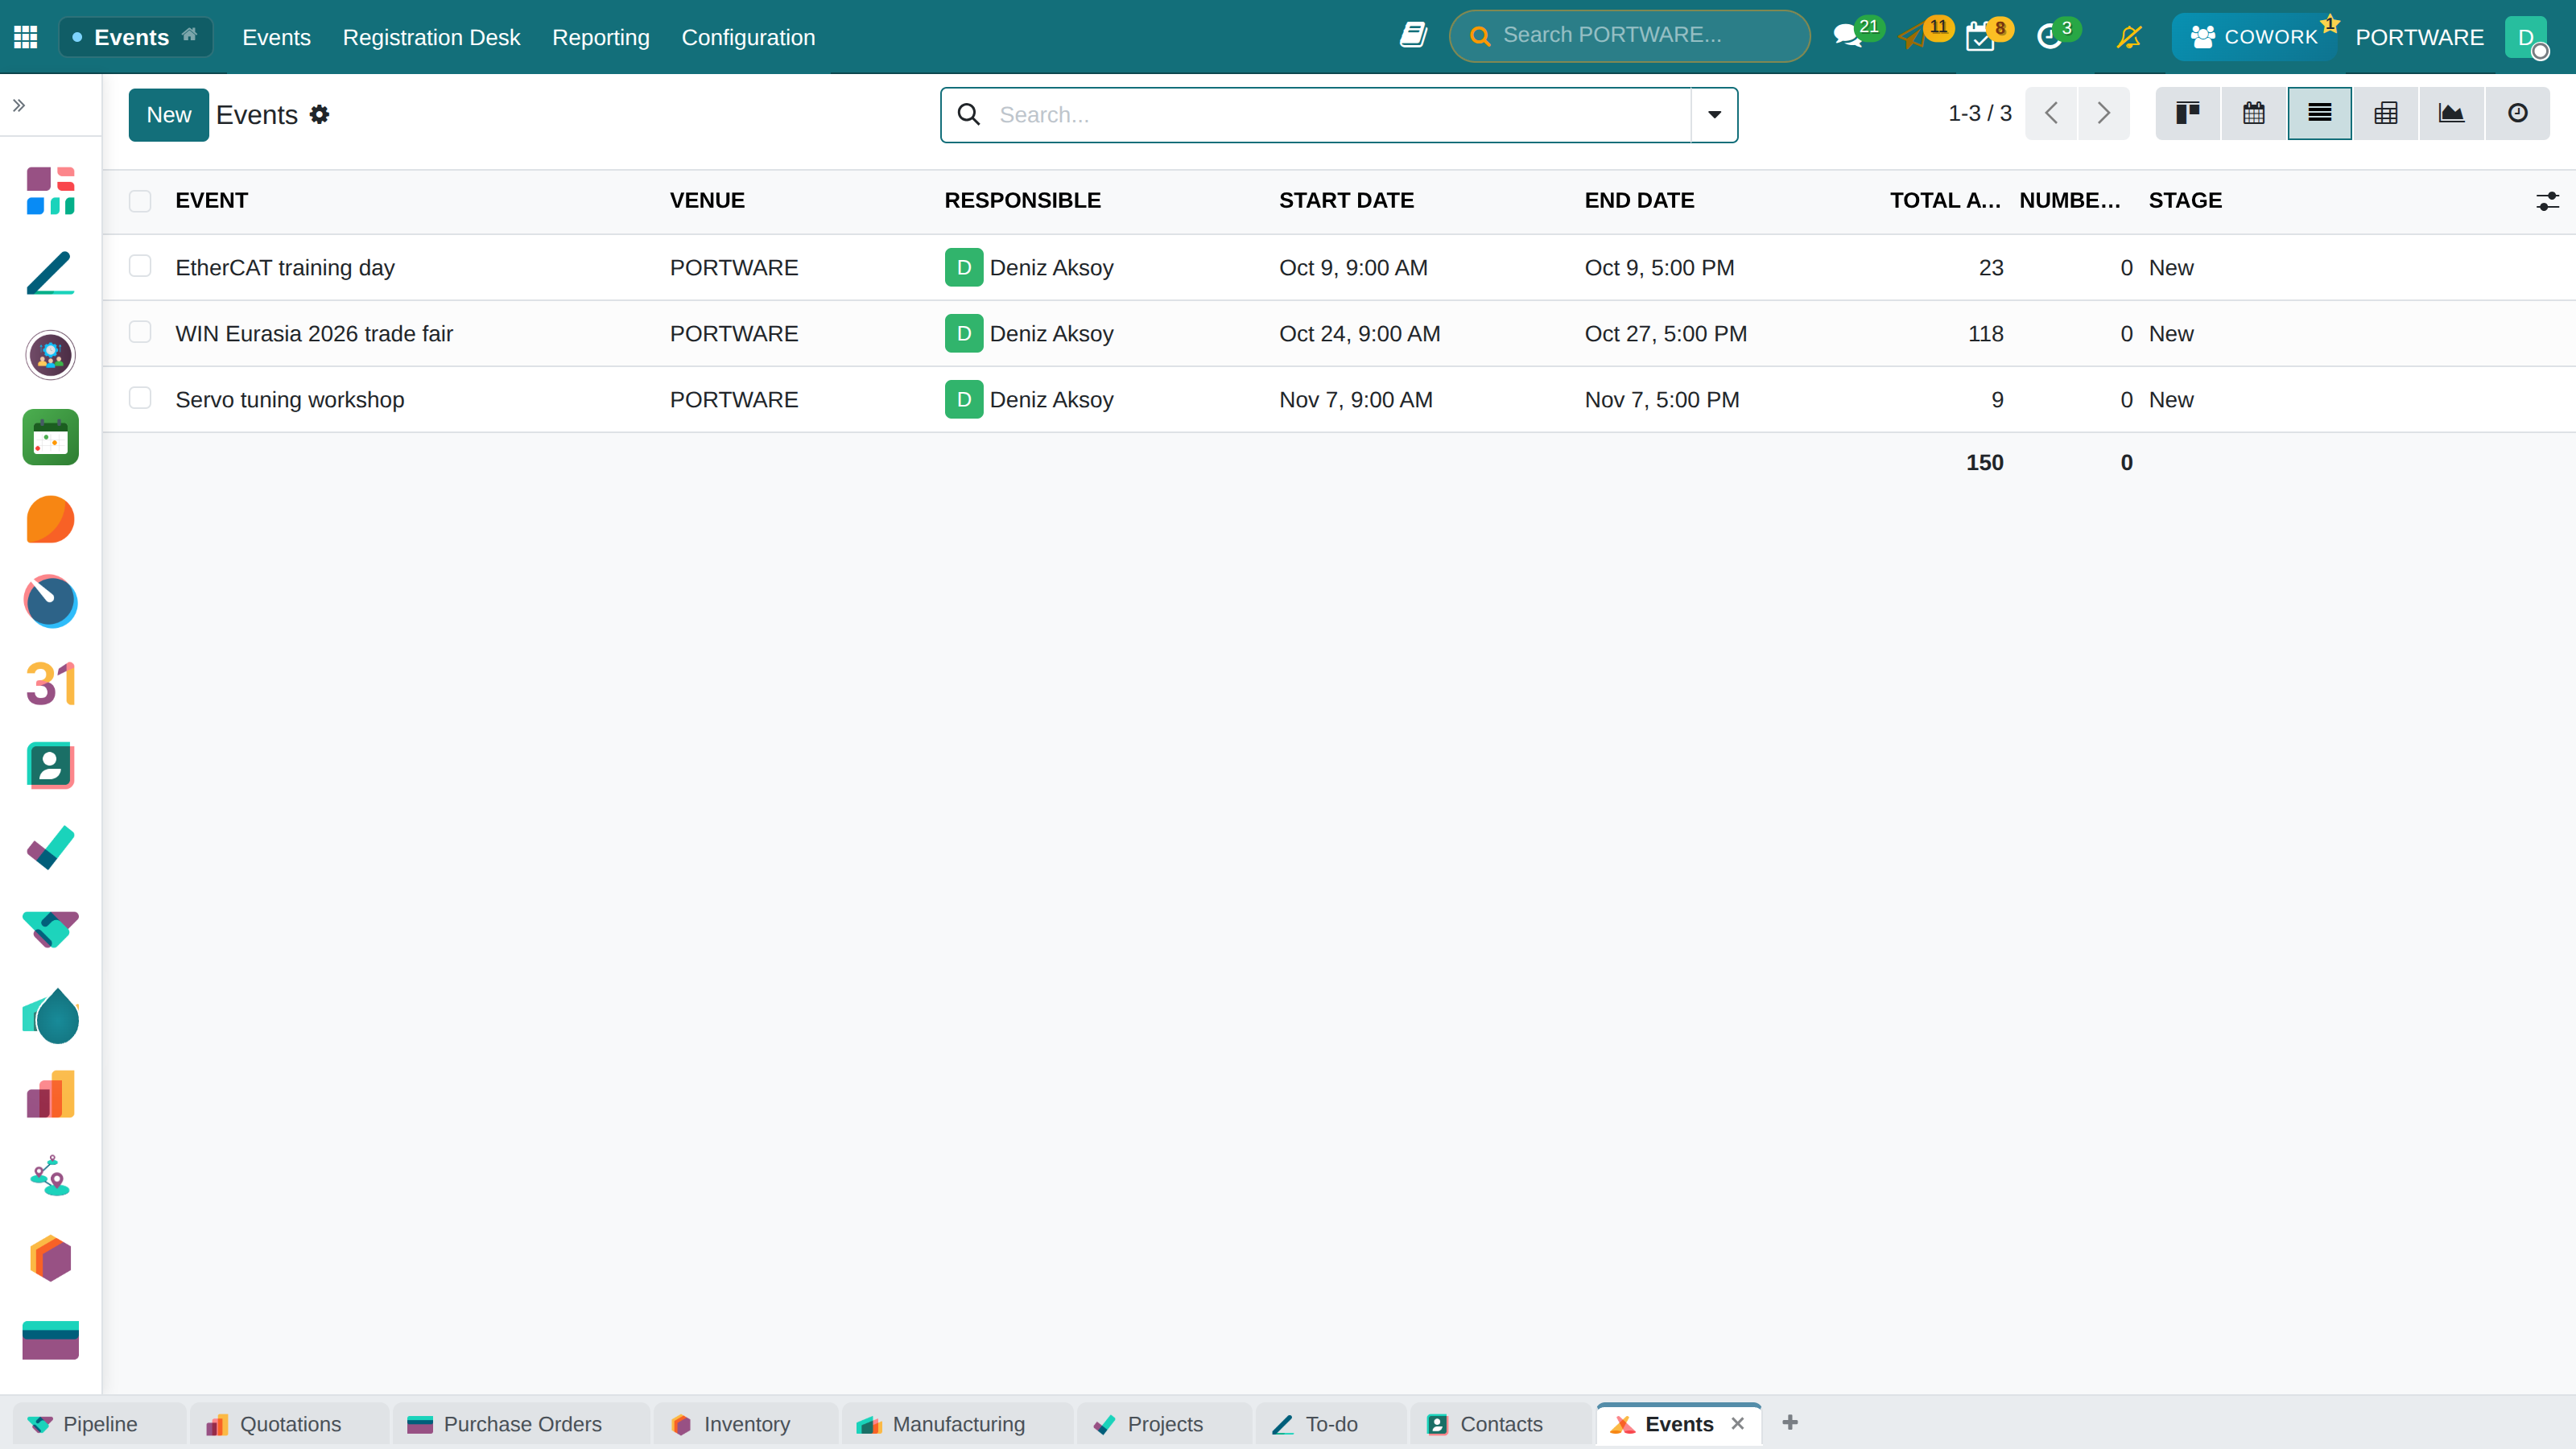Switch to the Purchase Orders tab

pyautogui.click(x=521, y=1424)
